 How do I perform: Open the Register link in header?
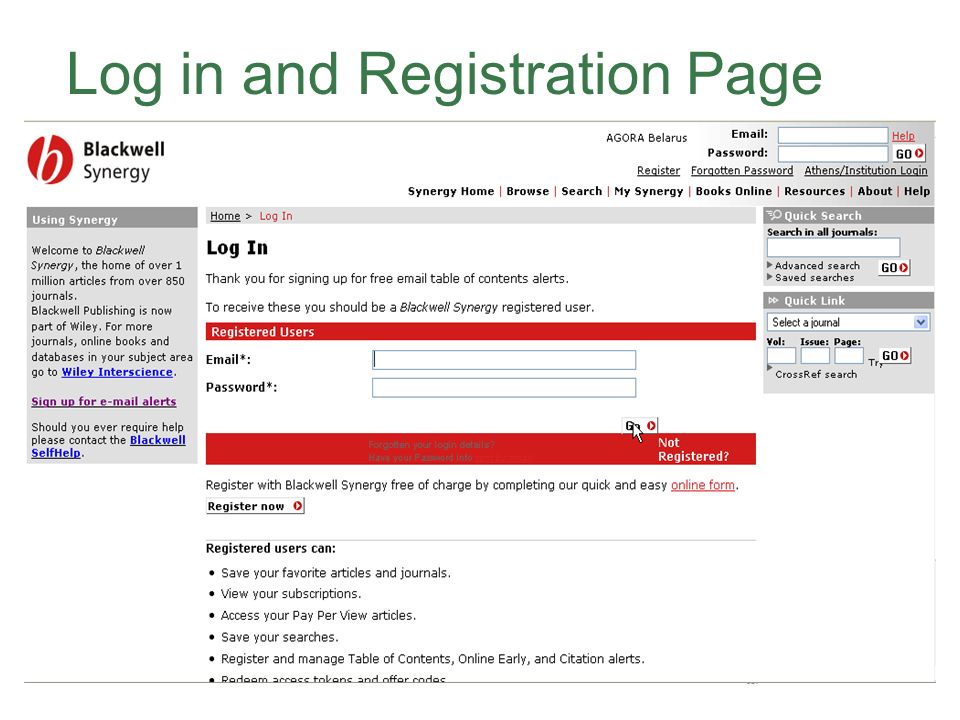(658, 171)
